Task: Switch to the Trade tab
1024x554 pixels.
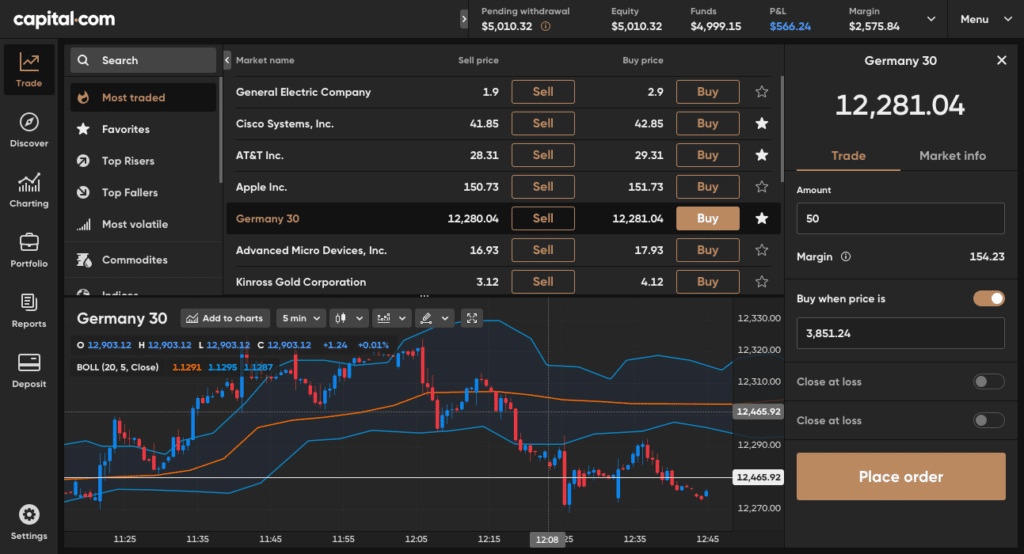Action: [x=848, y=155]
